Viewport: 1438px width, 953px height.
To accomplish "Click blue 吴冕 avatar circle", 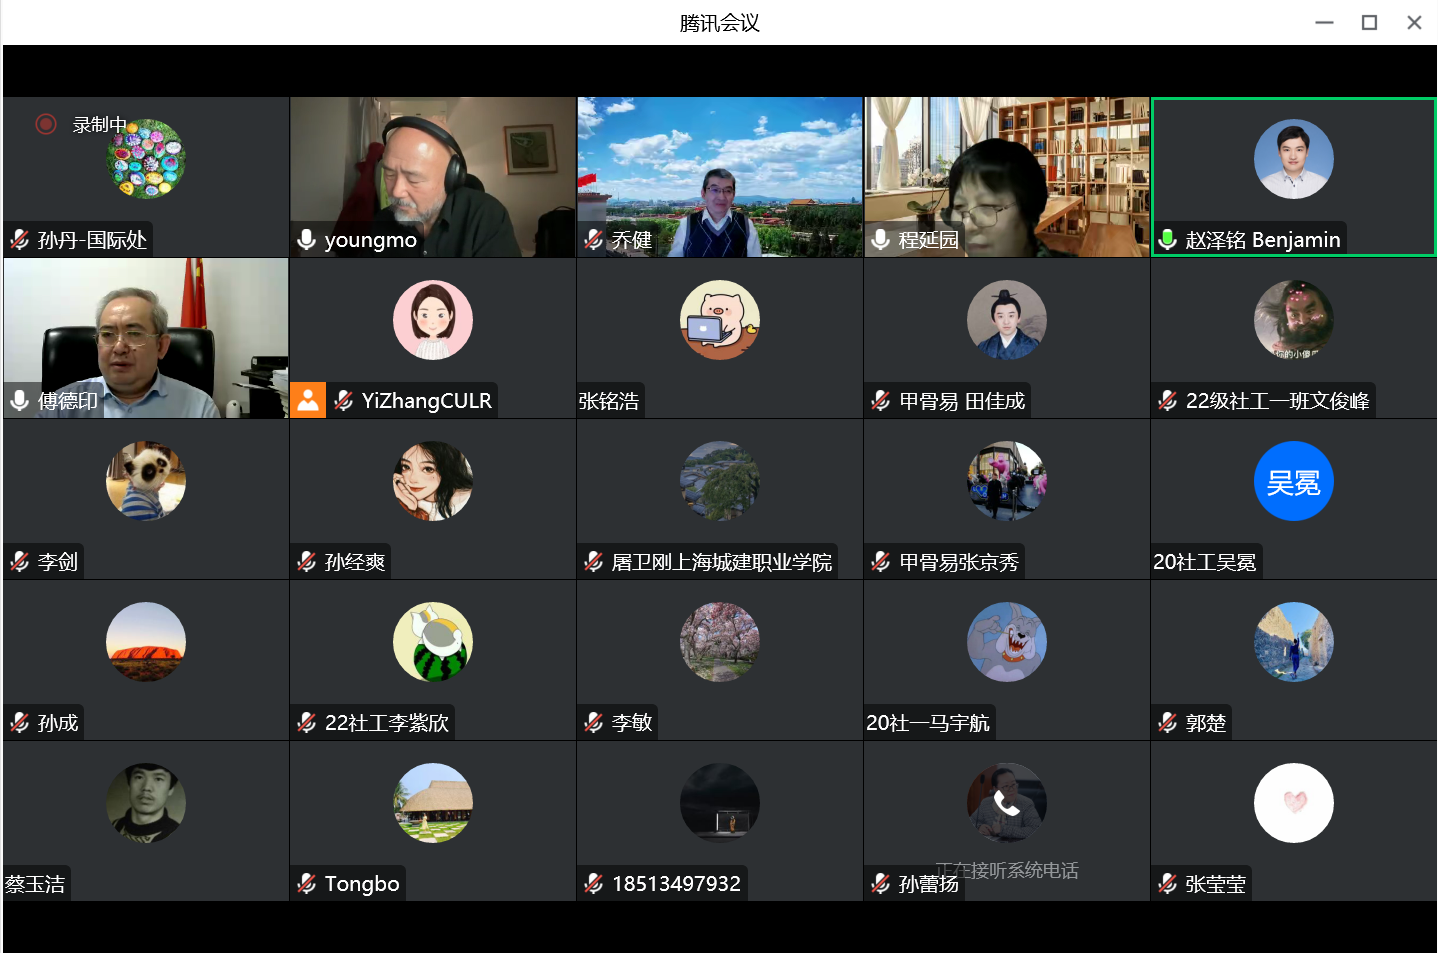I will point(1294,481).
